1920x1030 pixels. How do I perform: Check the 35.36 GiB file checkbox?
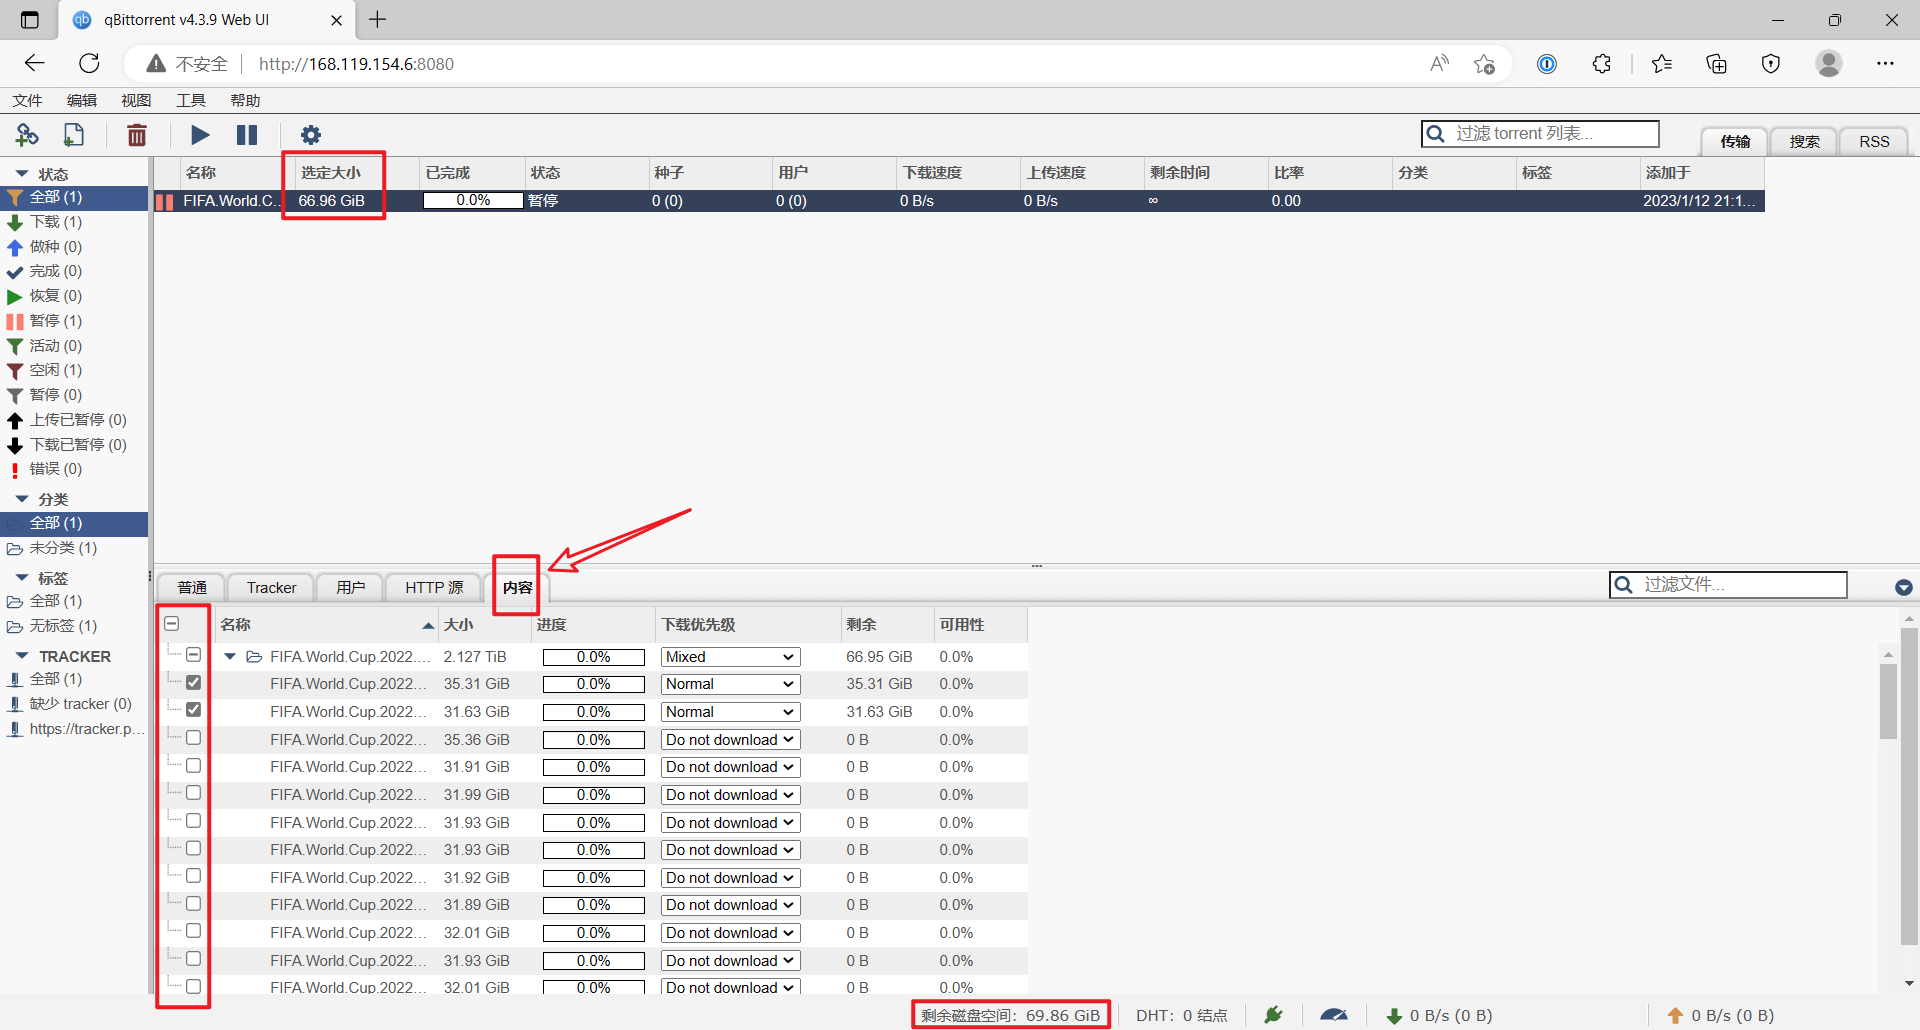194,738
